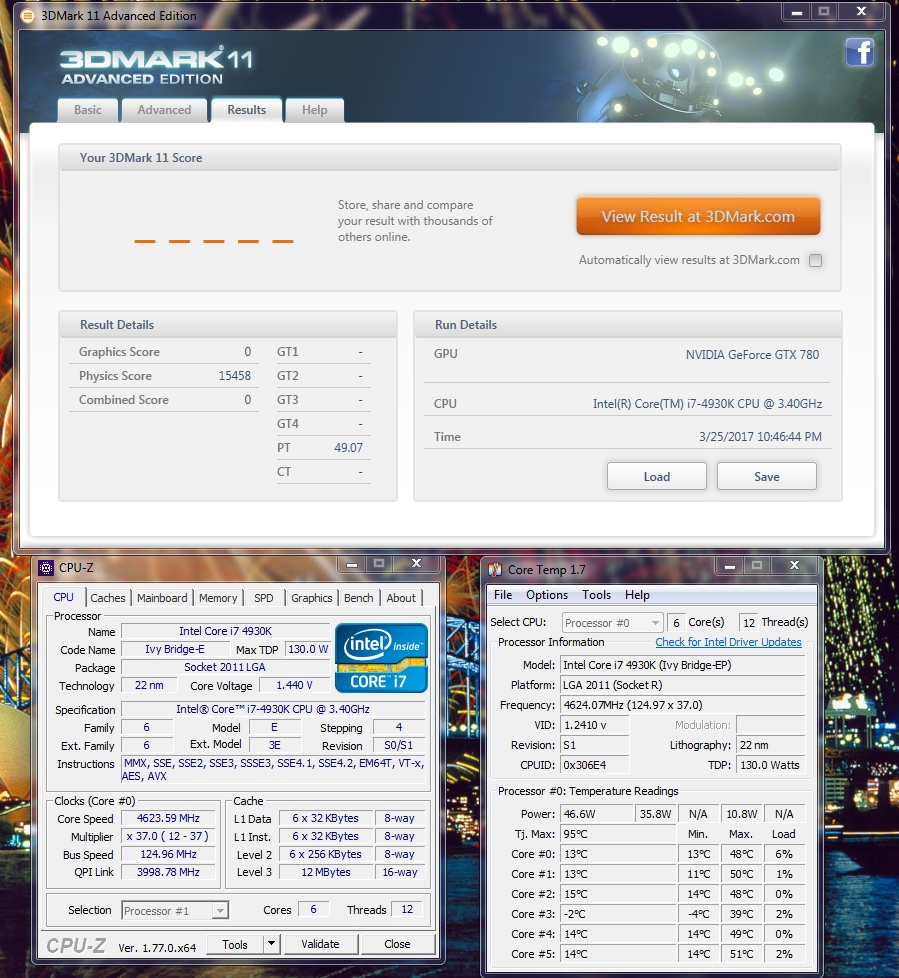Open the Options menu in Core Temp

click(547, 595)
